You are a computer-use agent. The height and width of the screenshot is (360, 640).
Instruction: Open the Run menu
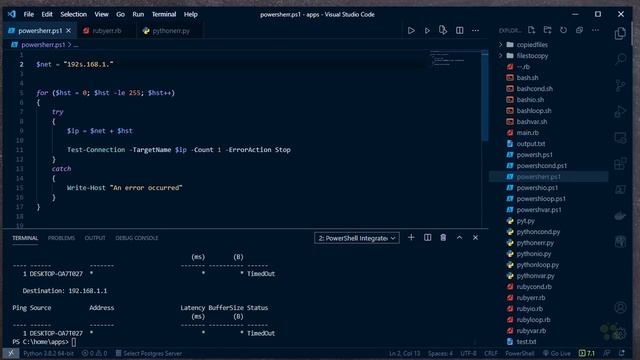[x=138, y=14]
